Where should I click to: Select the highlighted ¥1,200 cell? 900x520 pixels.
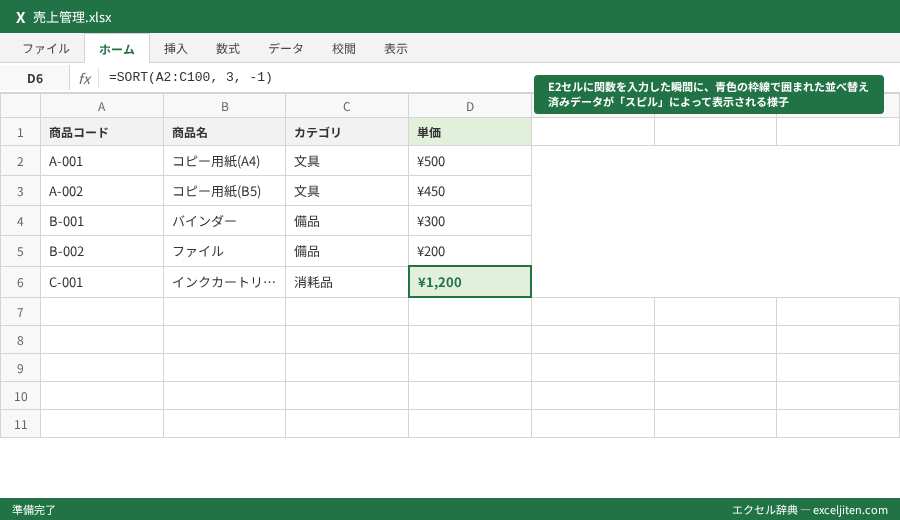(470, 282)
